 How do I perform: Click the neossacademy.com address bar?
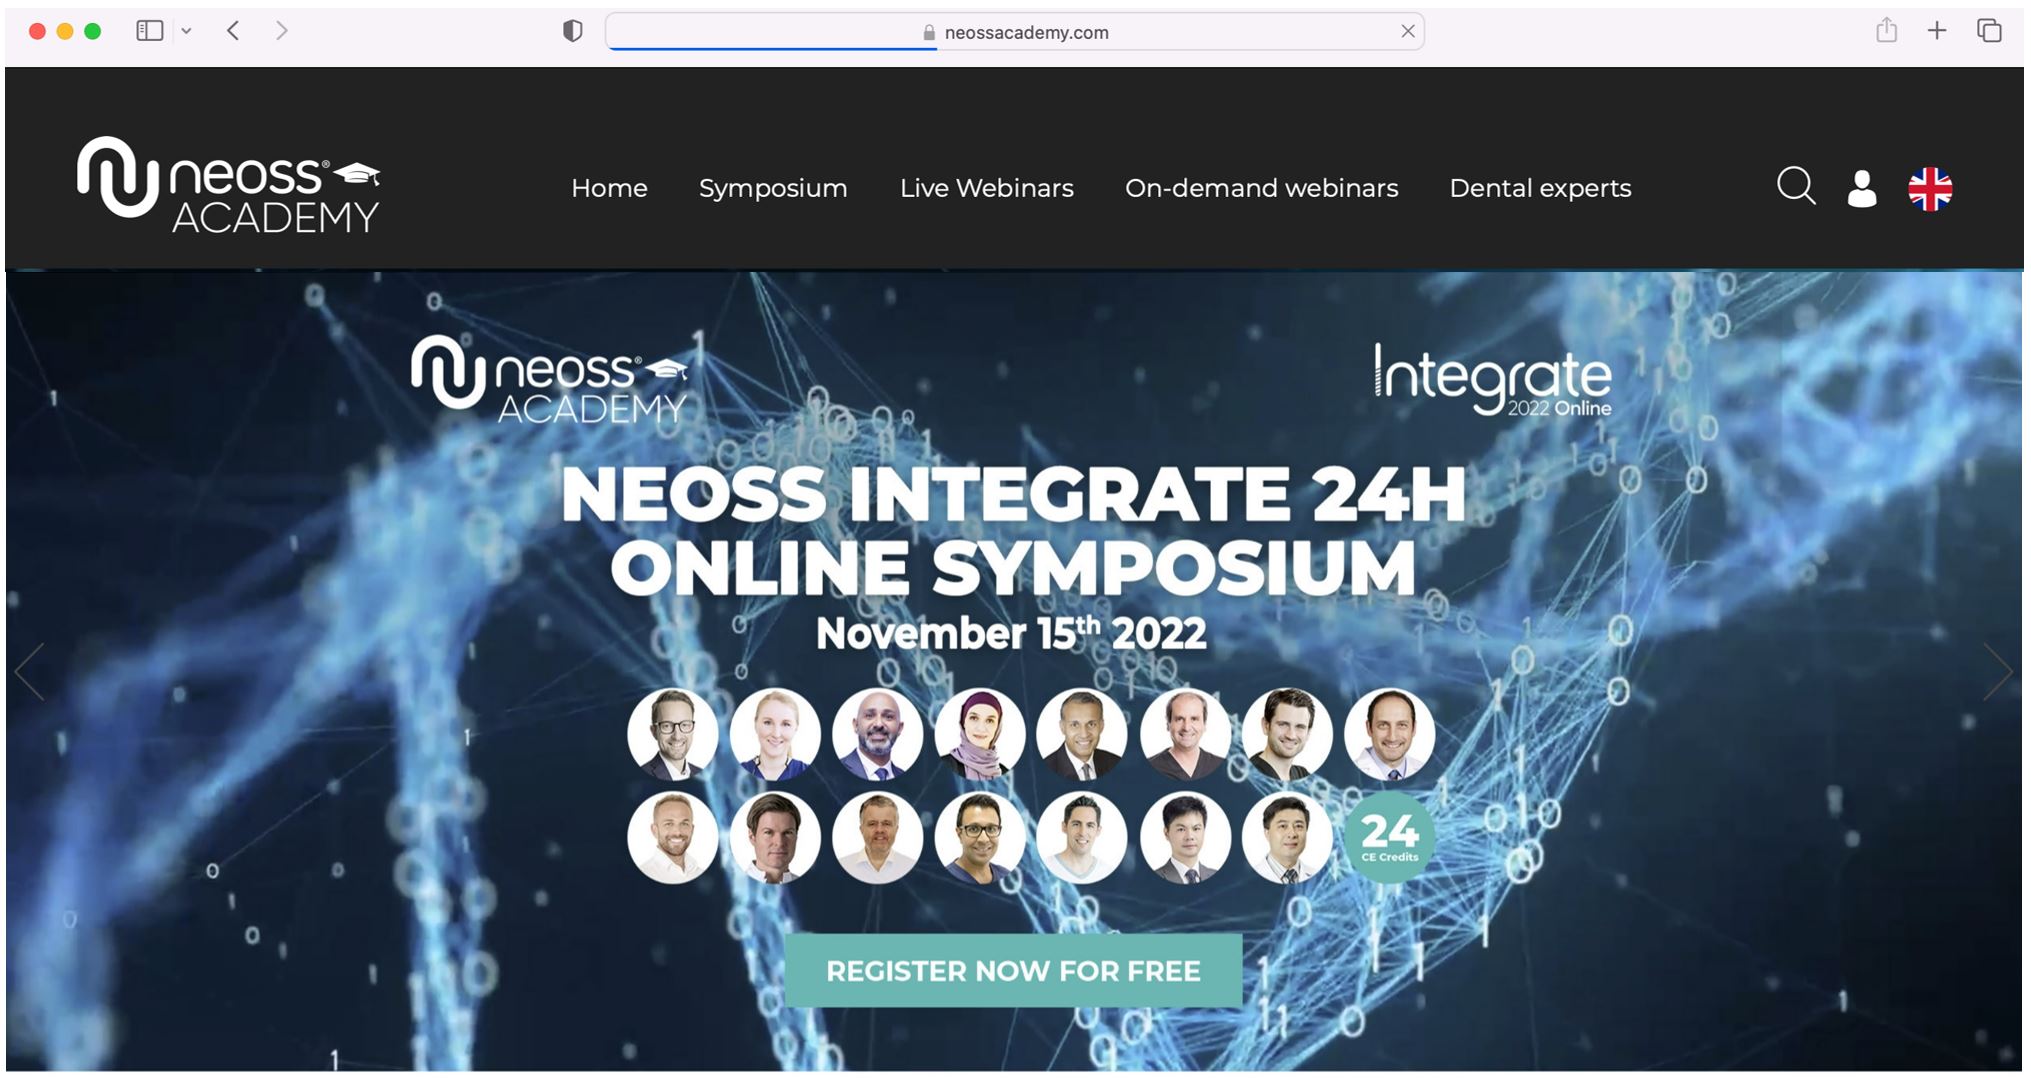point(1014,32)
